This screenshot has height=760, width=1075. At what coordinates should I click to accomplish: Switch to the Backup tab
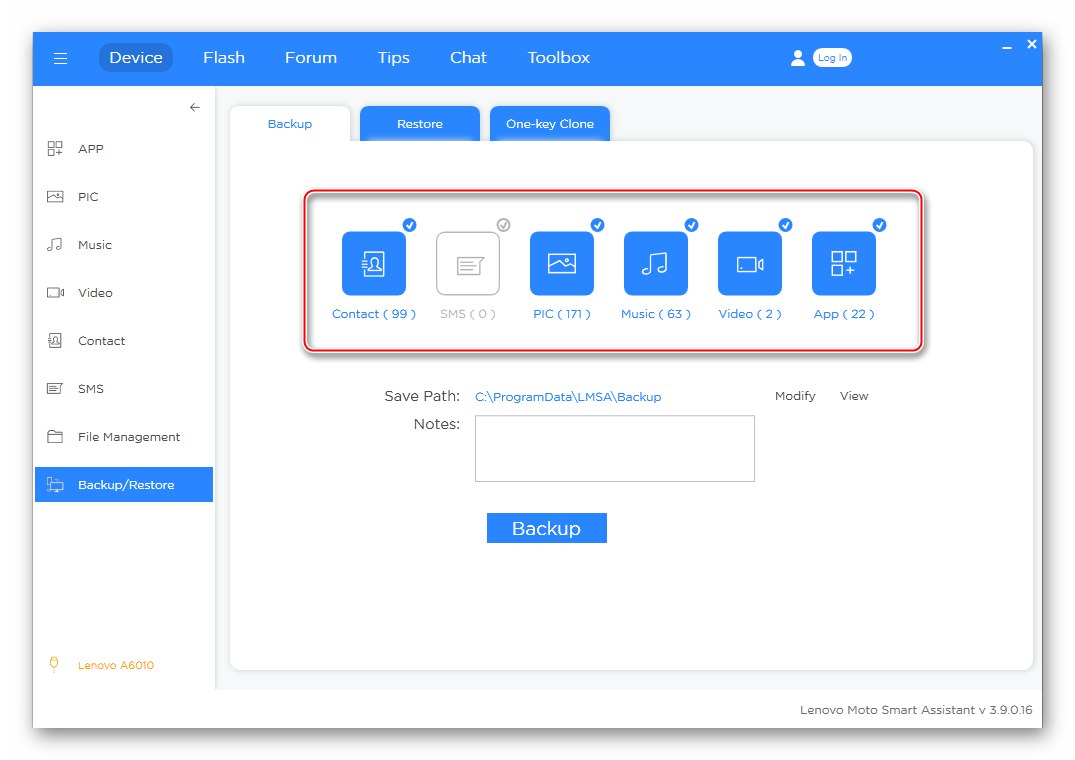(290, 124)
